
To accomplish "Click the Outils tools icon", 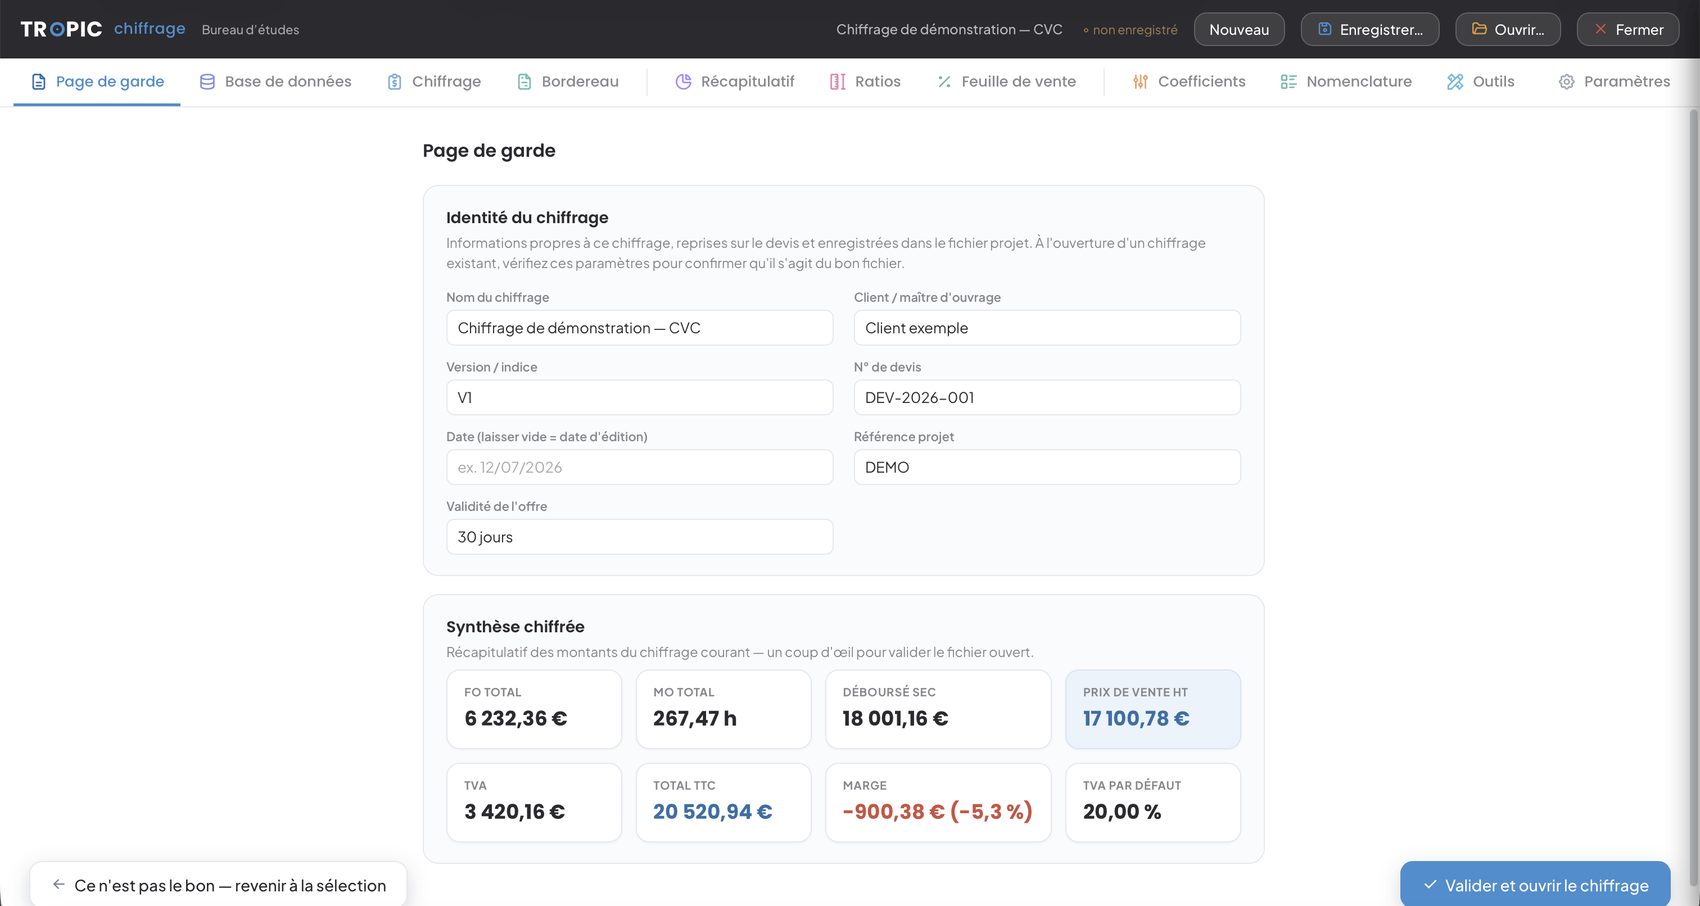I will point(1455,82).
